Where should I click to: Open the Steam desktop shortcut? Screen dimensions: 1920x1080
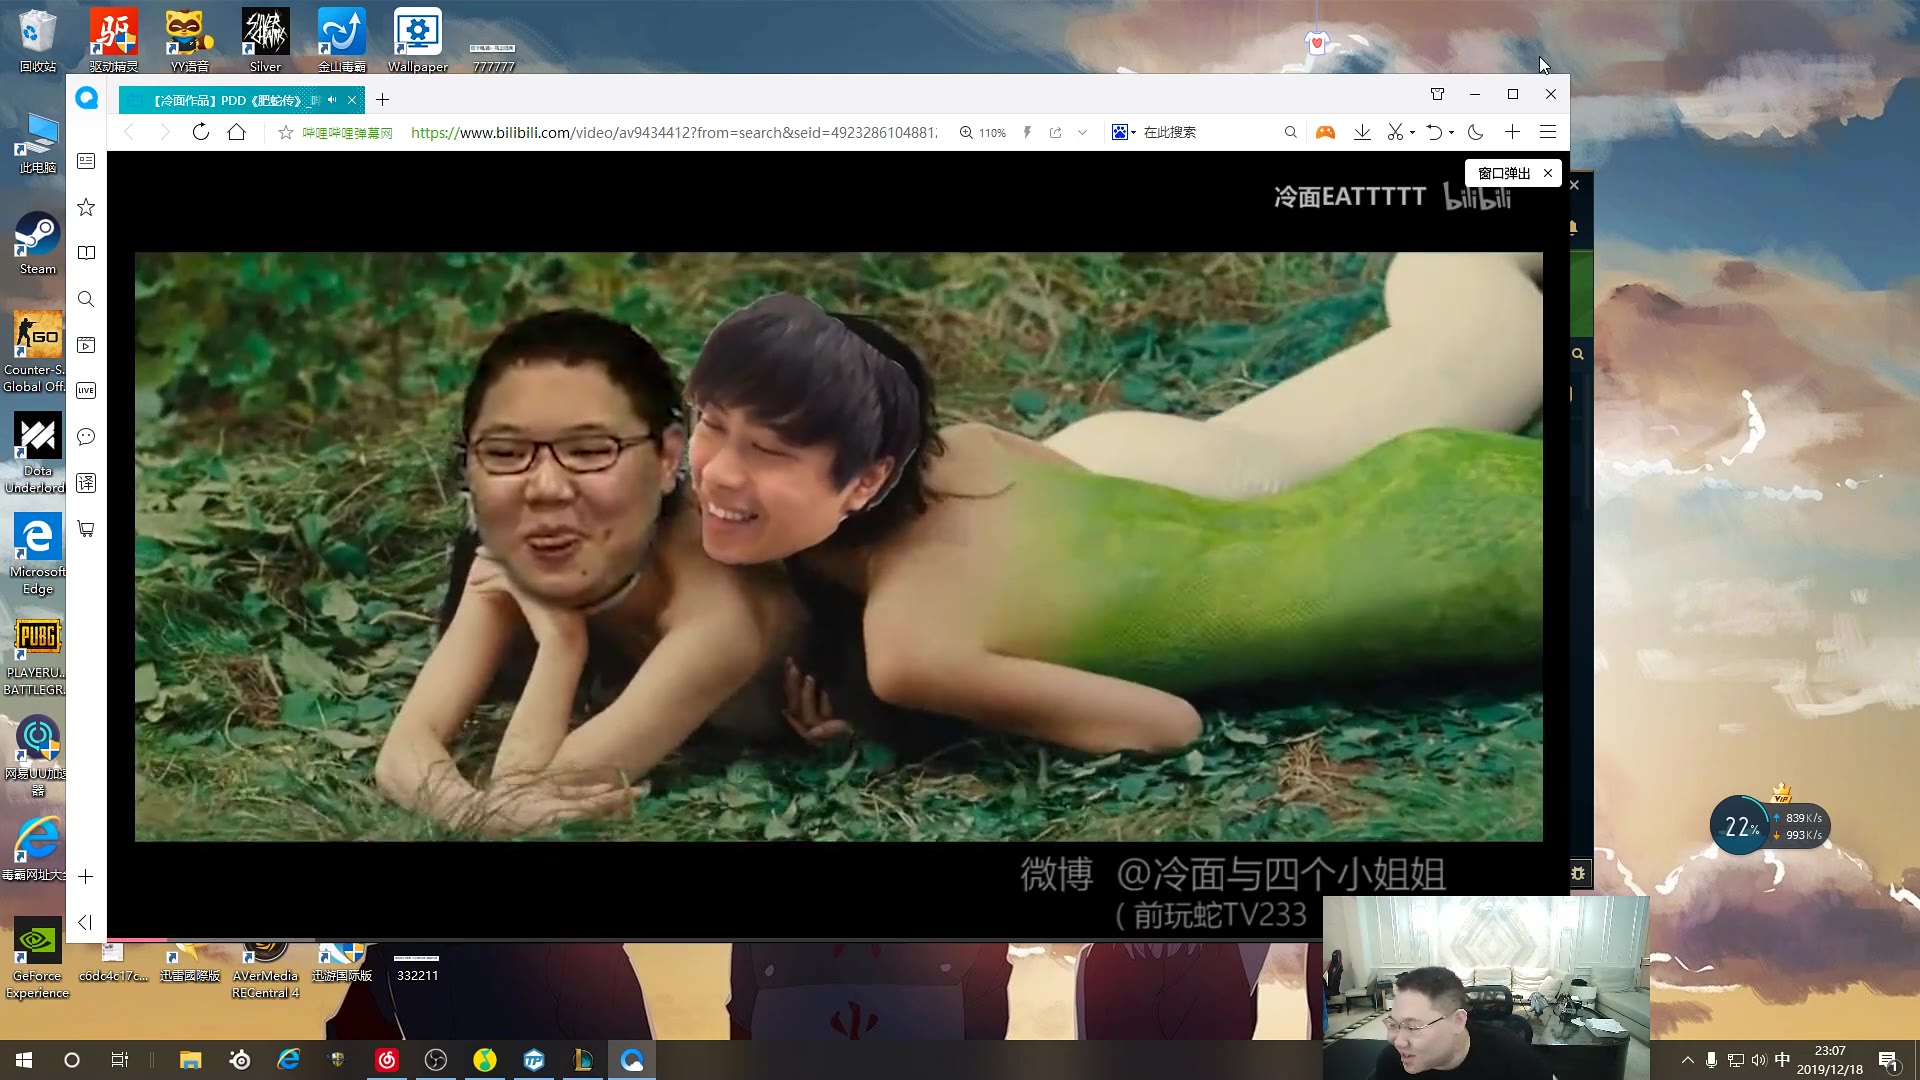click(37, 243)
